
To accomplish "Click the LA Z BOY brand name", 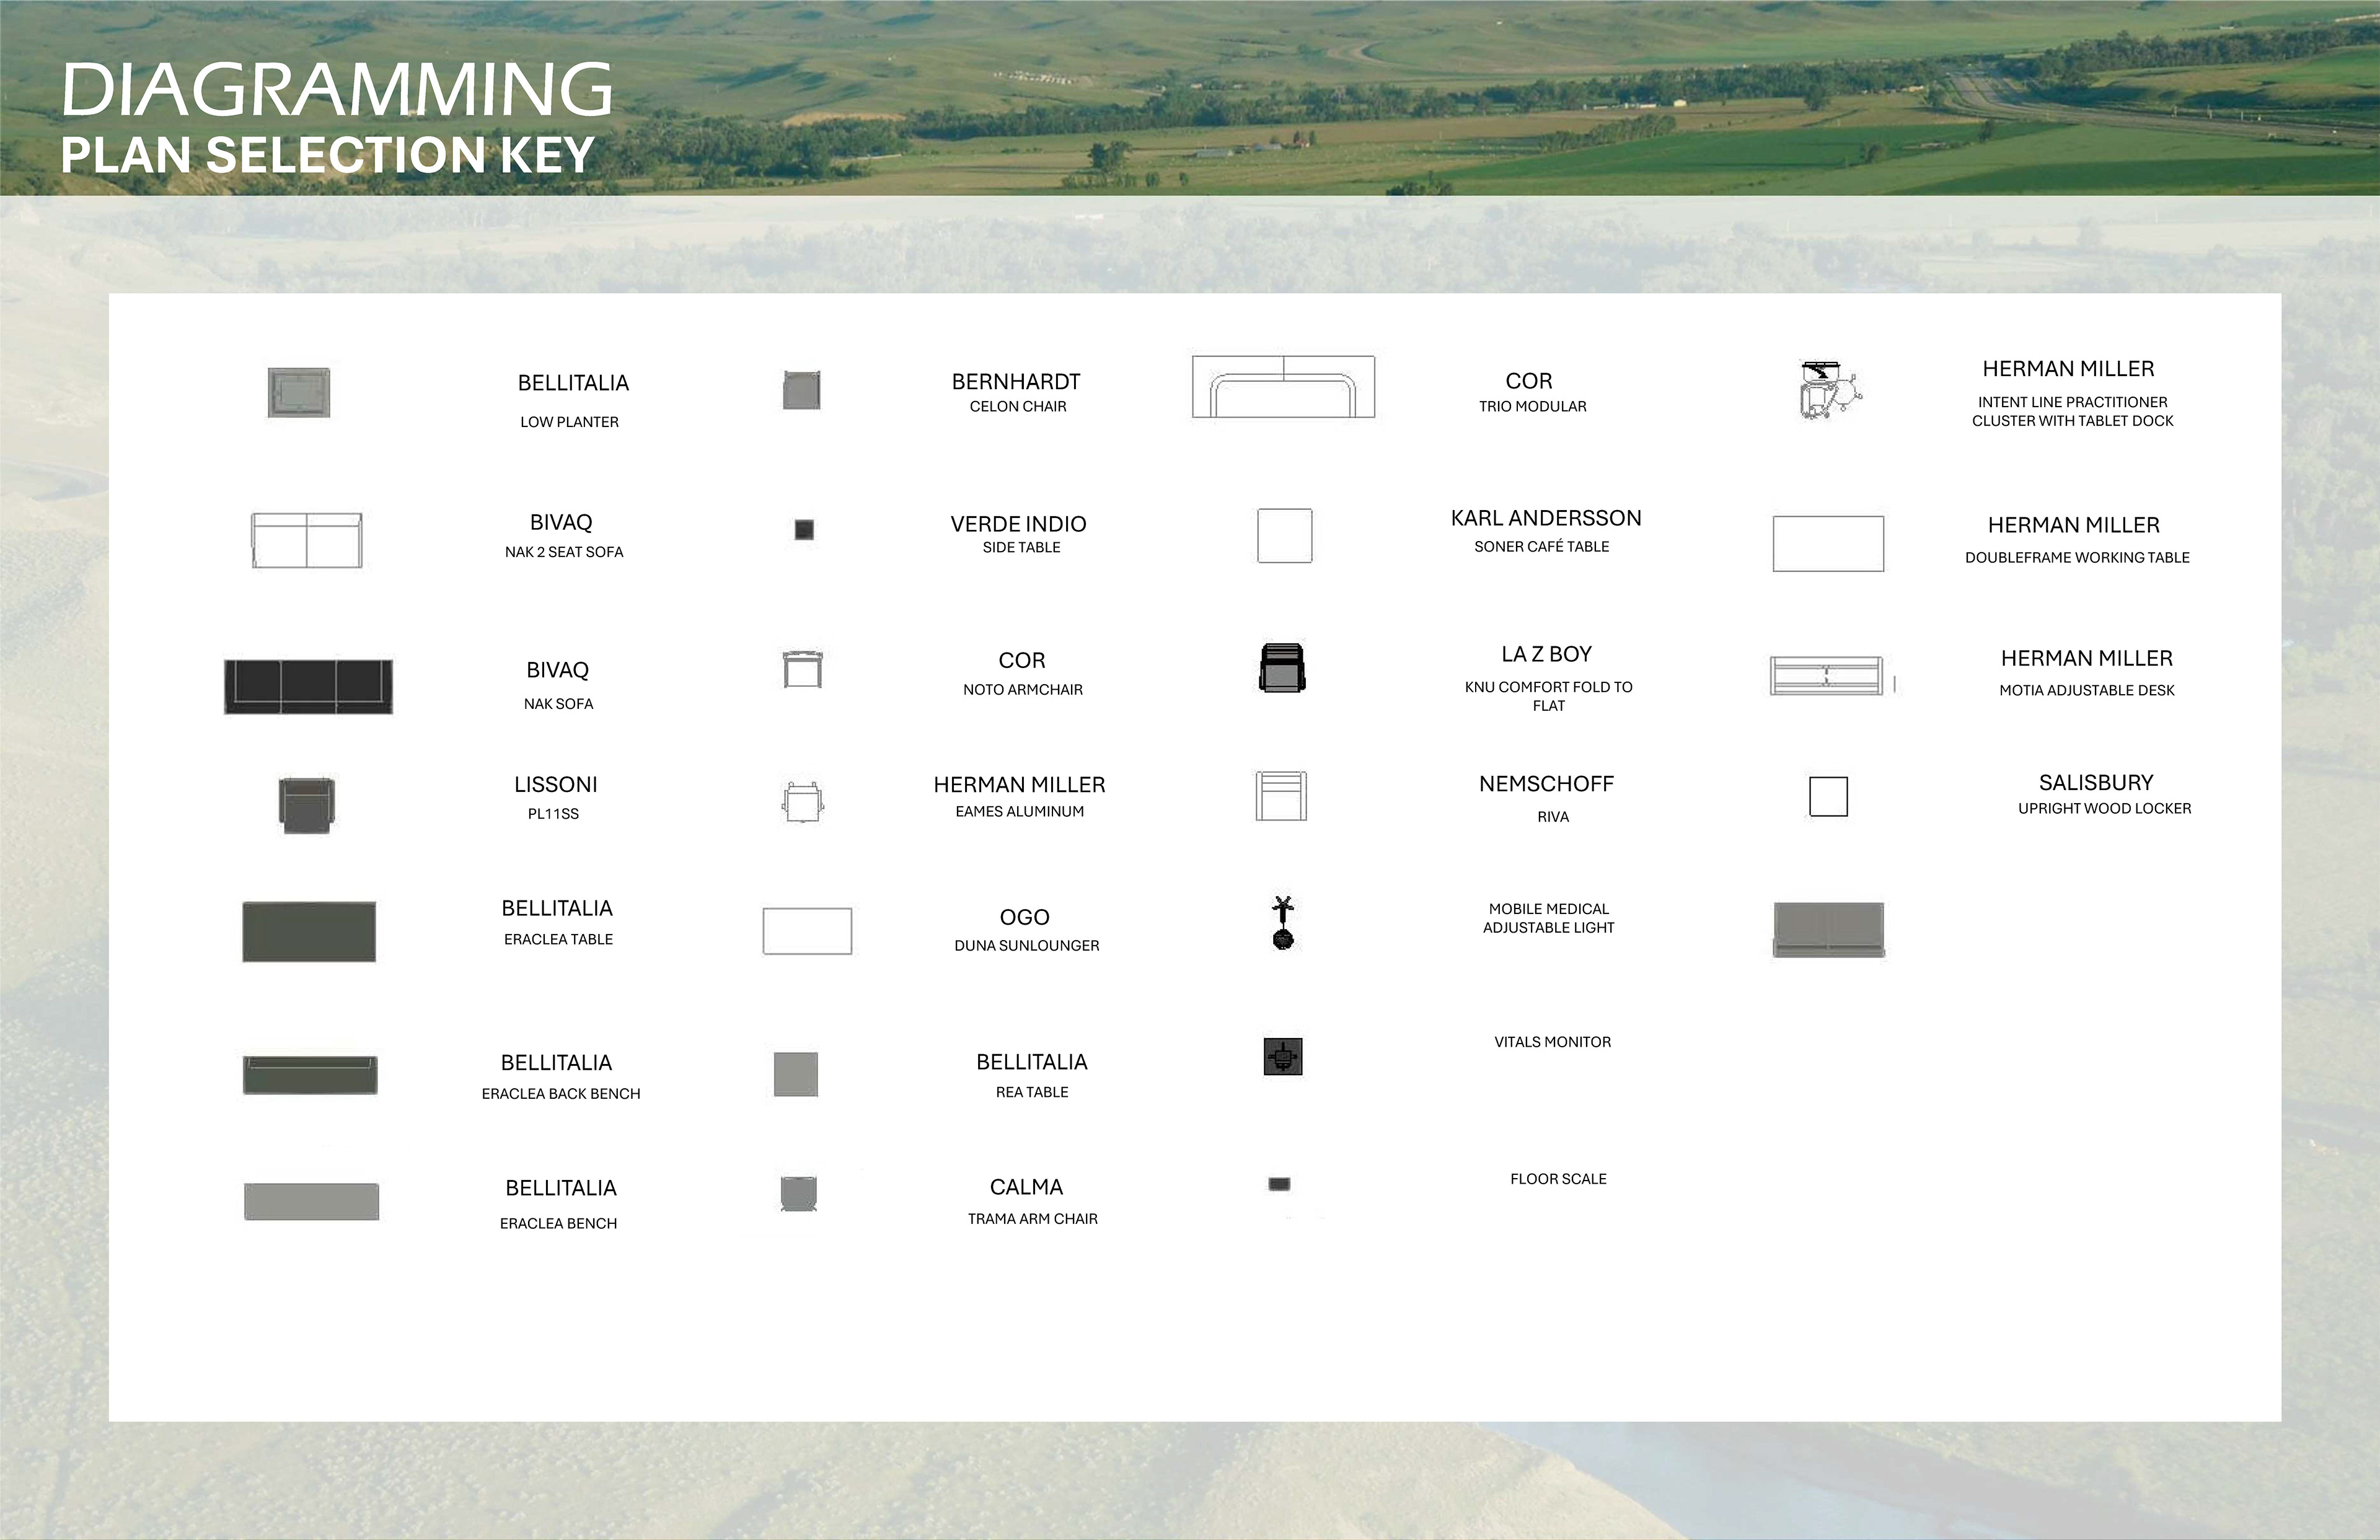I will pos(1546,654).
